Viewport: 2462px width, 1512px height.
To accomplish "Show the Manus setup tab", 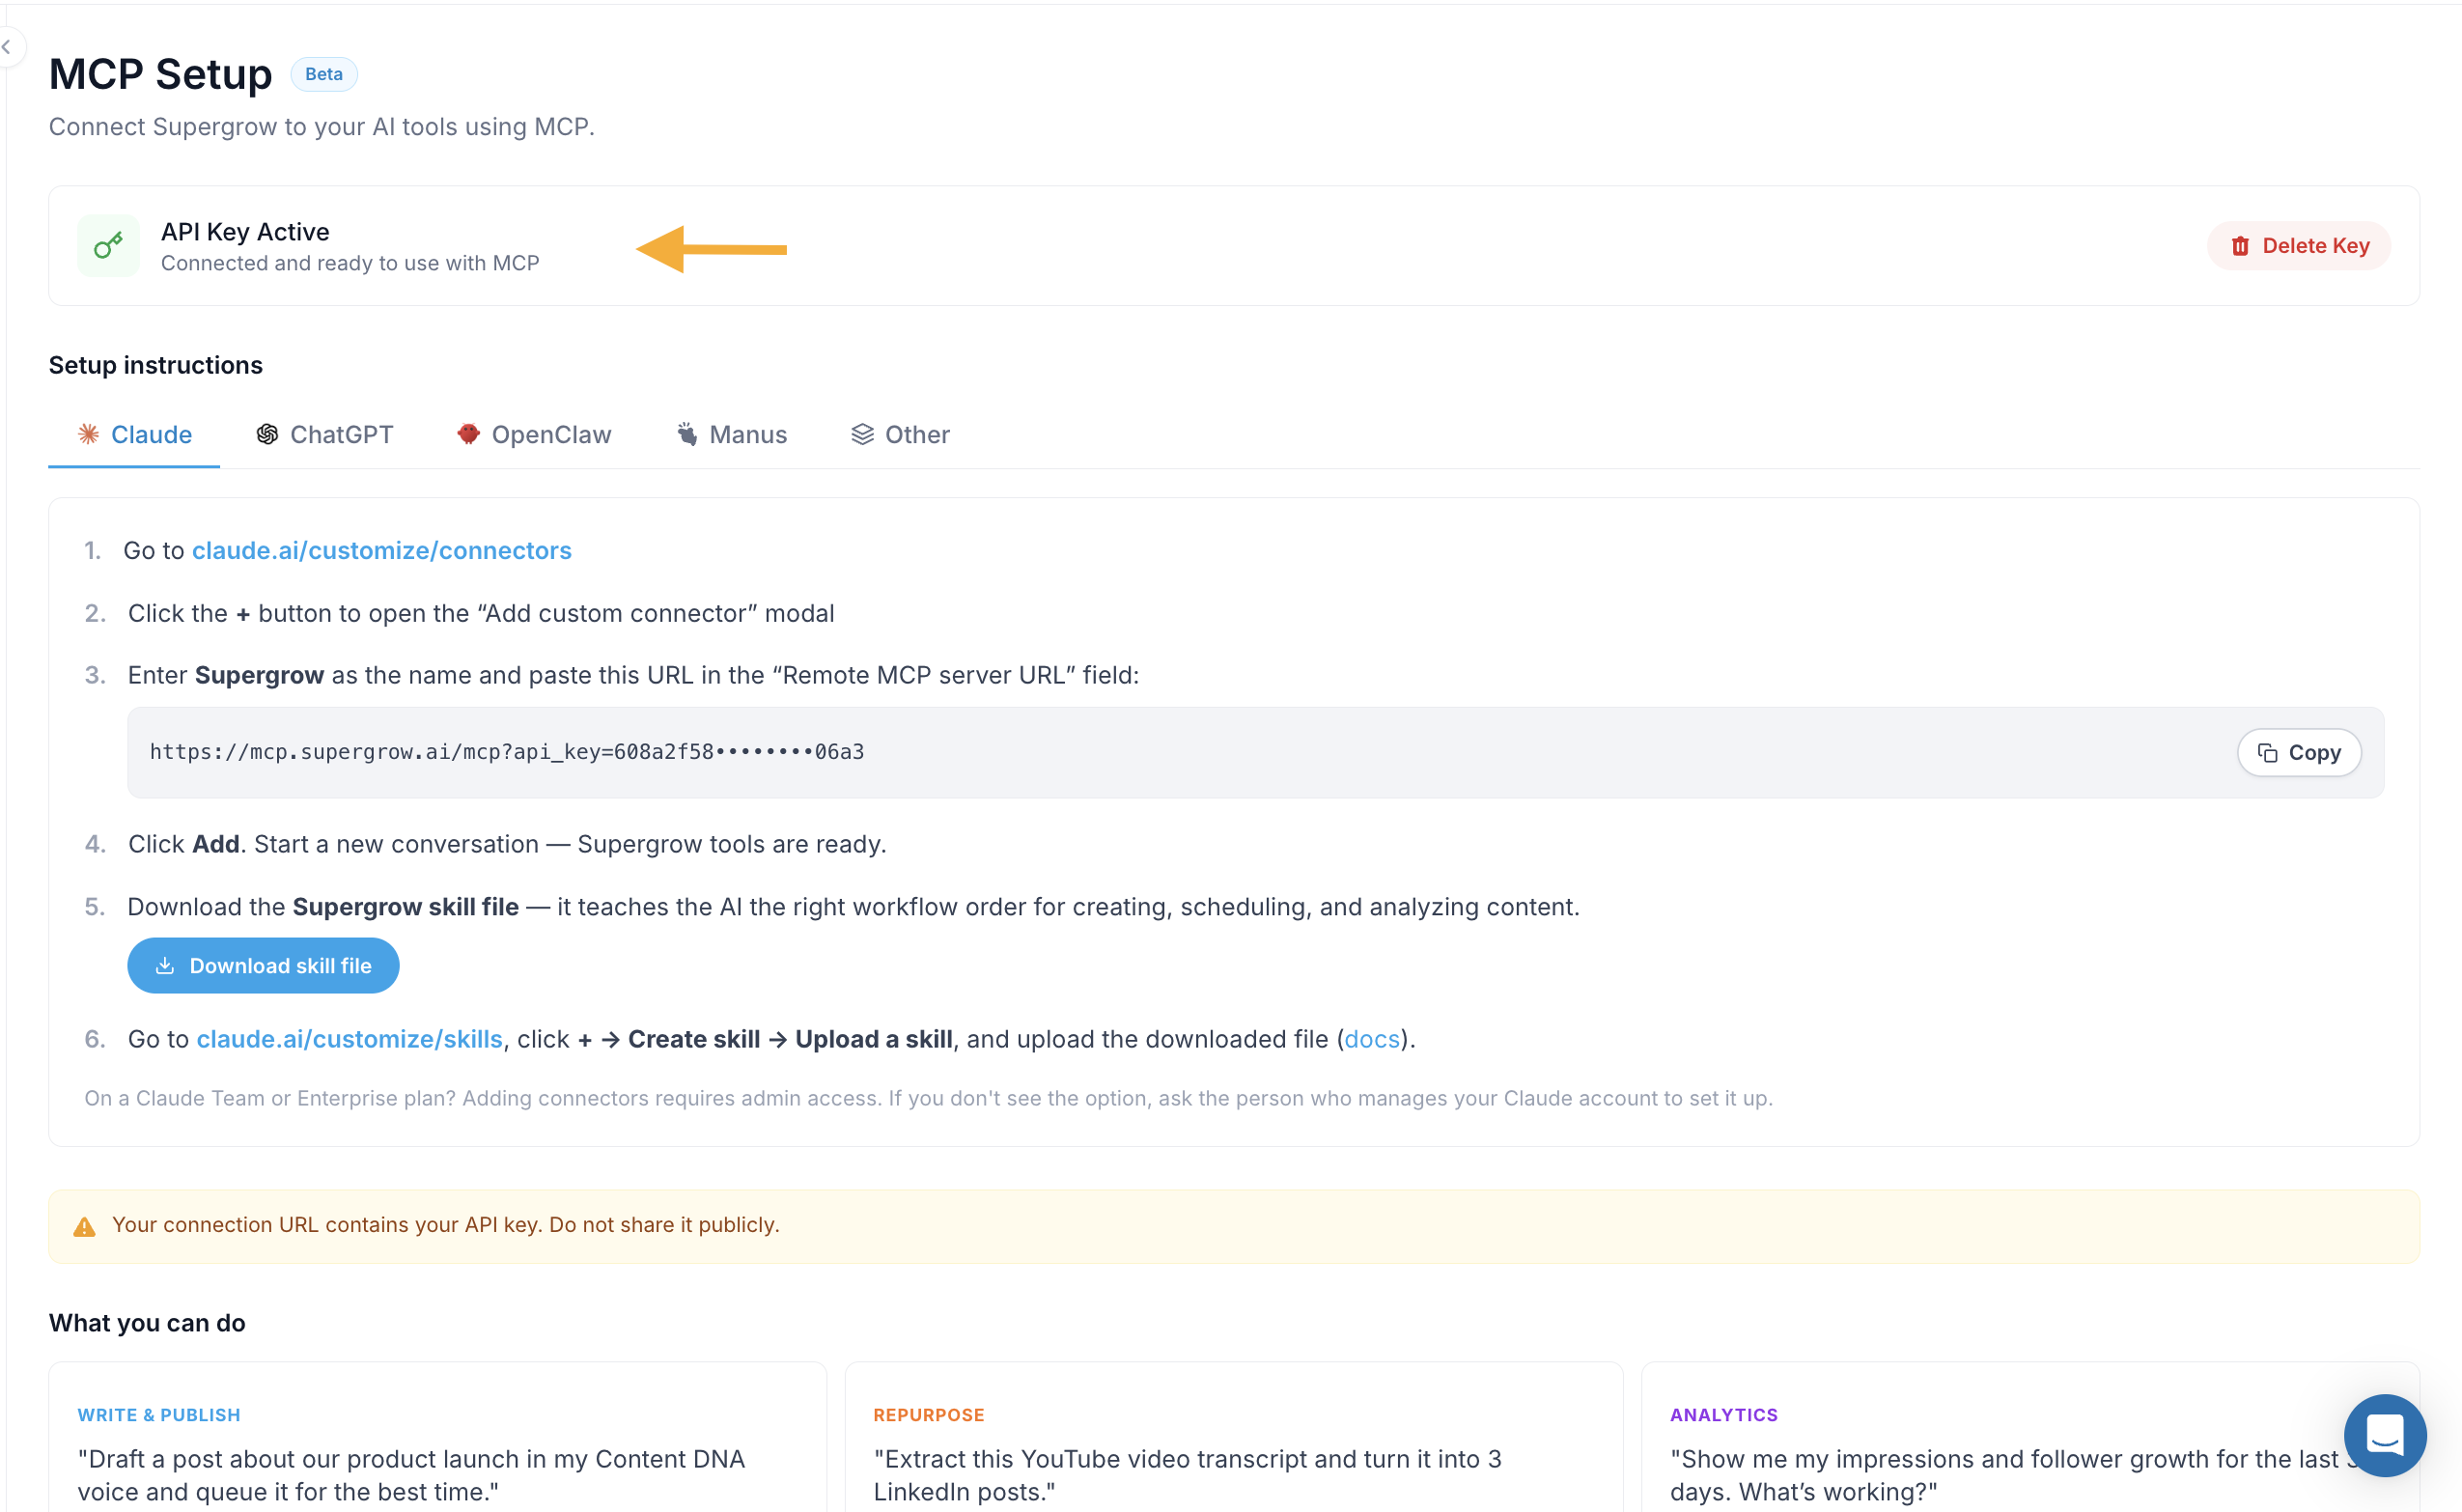I will point(731,434).
